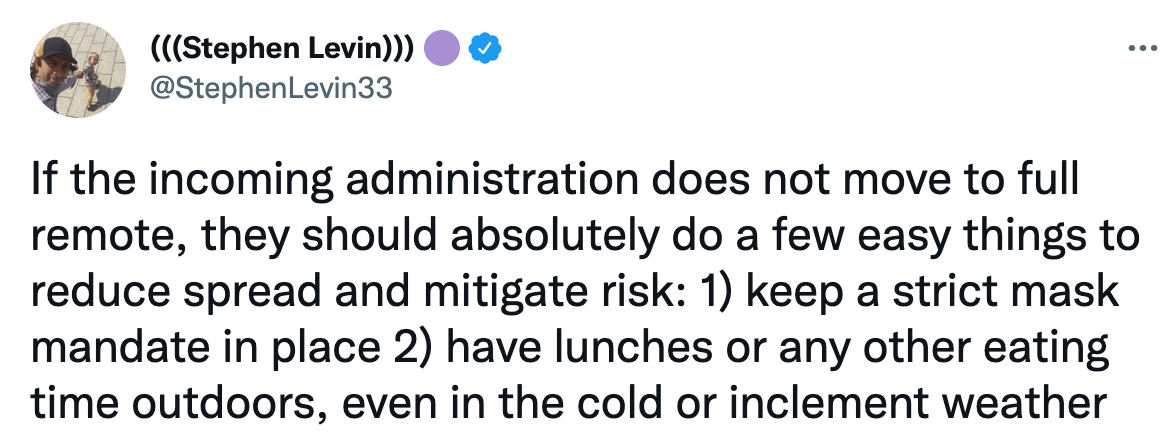Click the (((Stephen Levin))) display name
Viewport: 1166px width, 438px height.
[284, 47]
